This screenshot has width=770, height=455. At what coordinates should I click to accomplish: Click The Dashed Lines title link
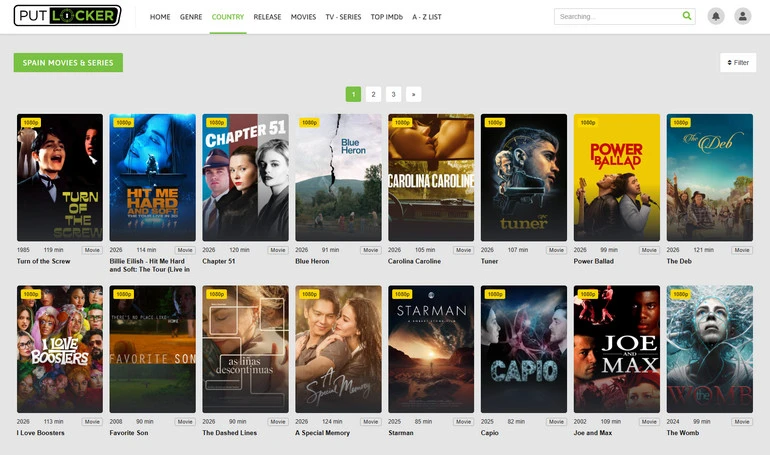coord(230,433)
